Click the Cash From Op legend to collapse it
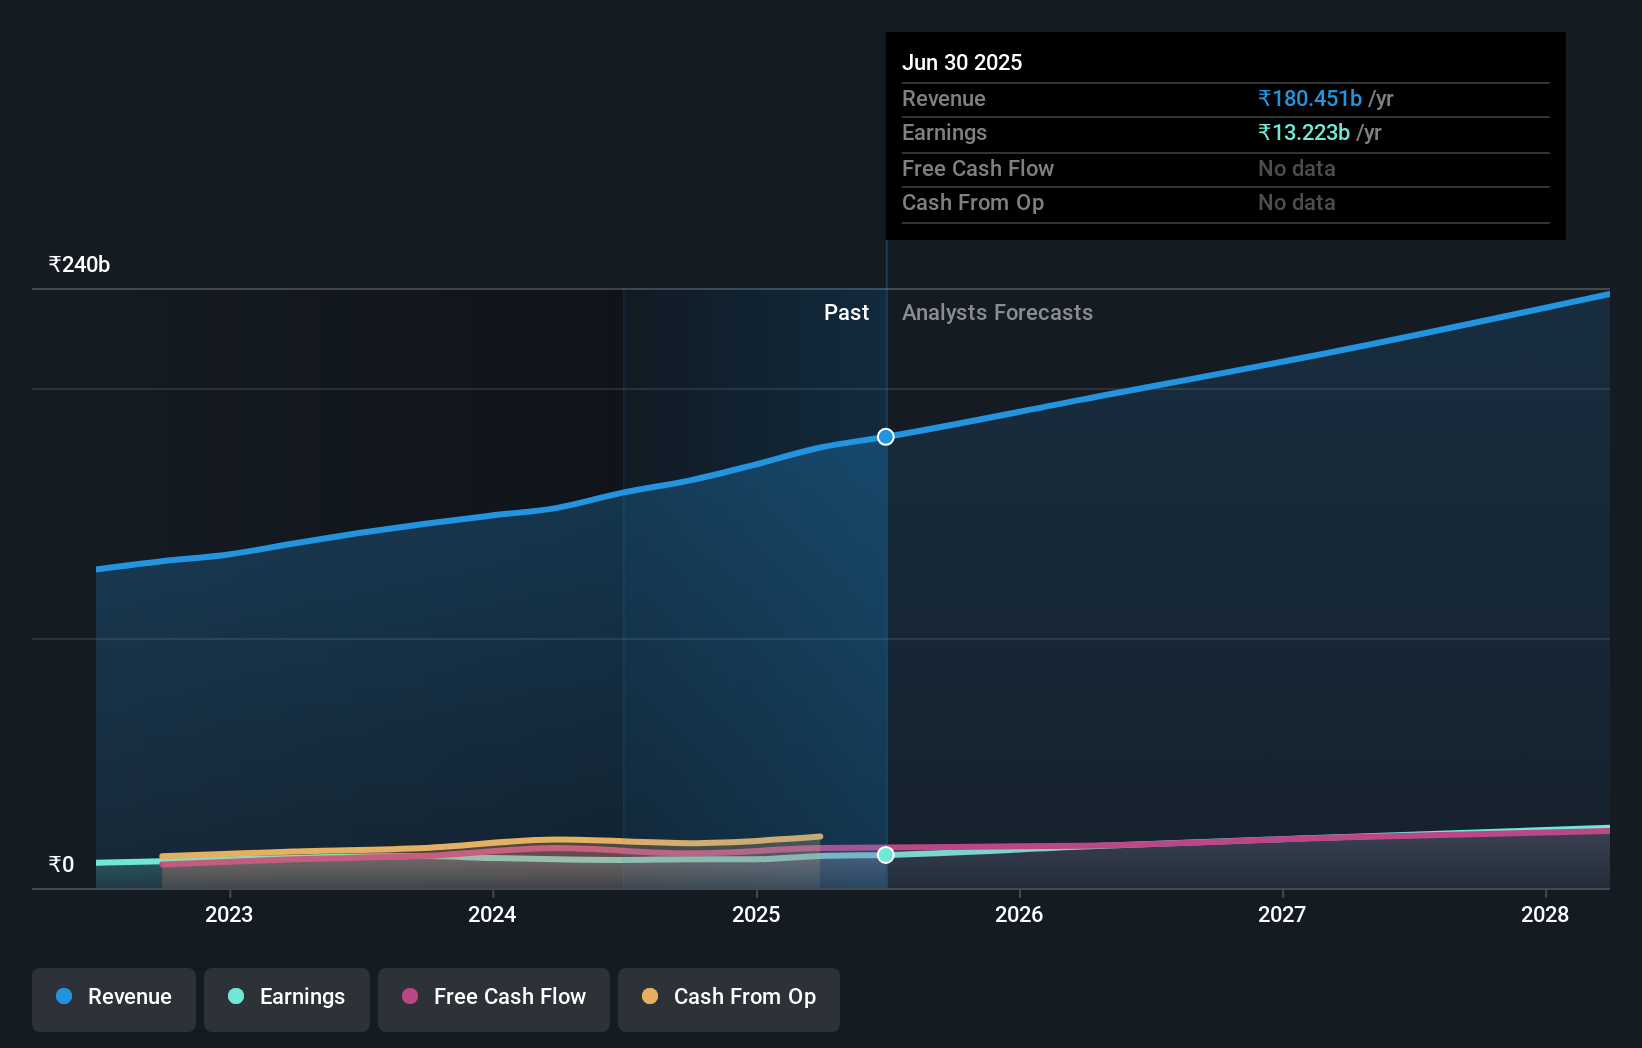1642x1048 pixels. pyautogui.click(x=728, y=998)
